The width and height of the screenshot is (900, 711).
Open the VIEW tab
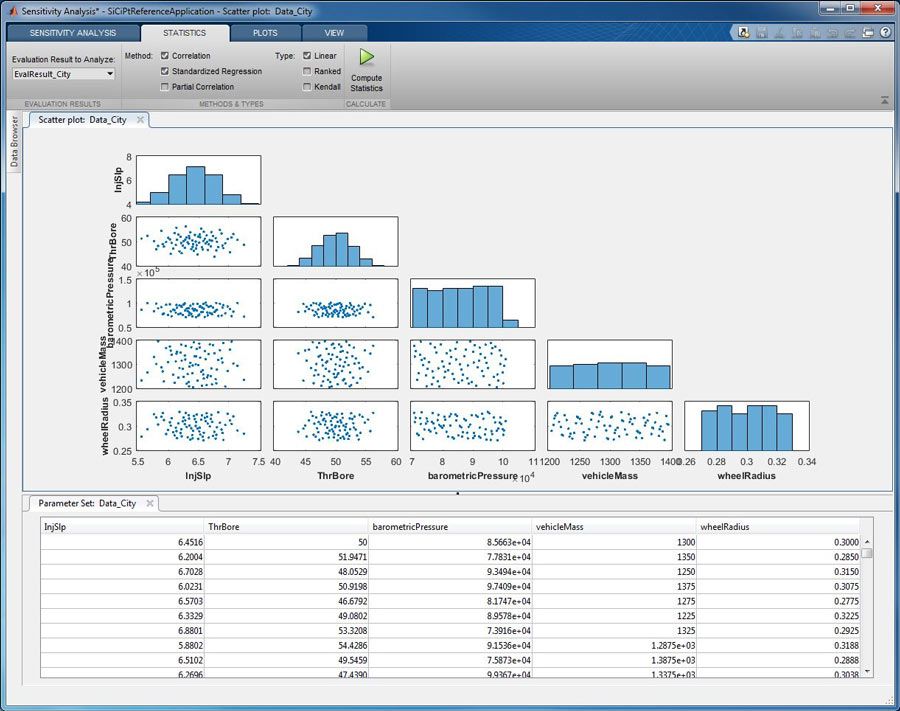pyautogui.click(x=335, y=32)
